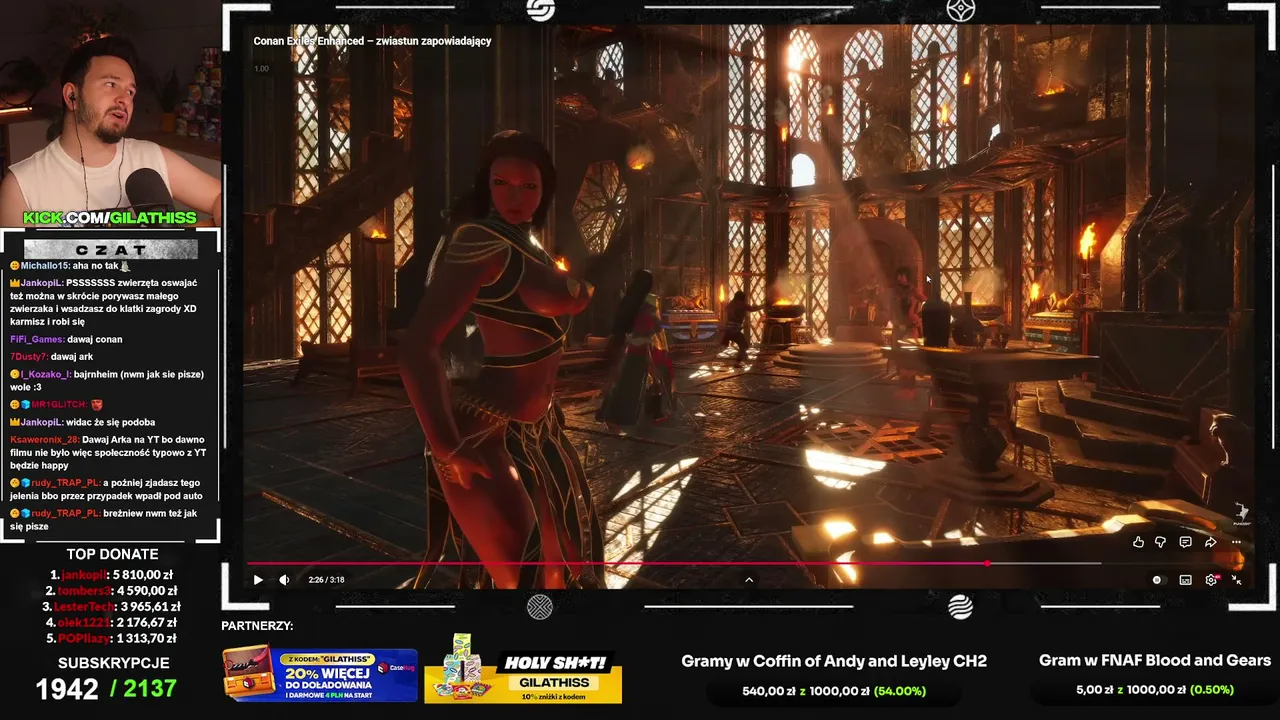
Task: Click I_Kozako_I's bajrnheim chat message
Action: pos(107,381)
